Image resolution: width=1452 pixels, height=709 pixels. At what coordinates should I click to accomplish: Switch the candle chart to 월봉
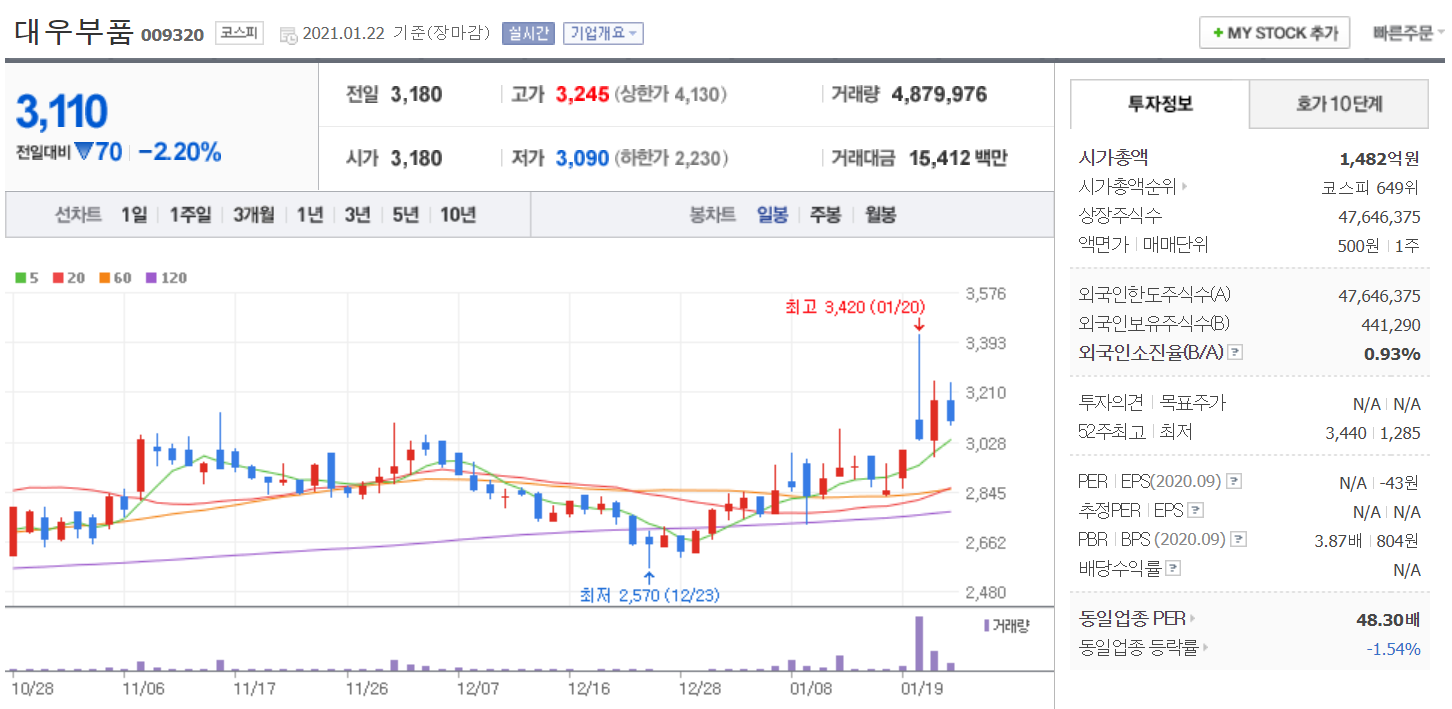click(880, 215)
